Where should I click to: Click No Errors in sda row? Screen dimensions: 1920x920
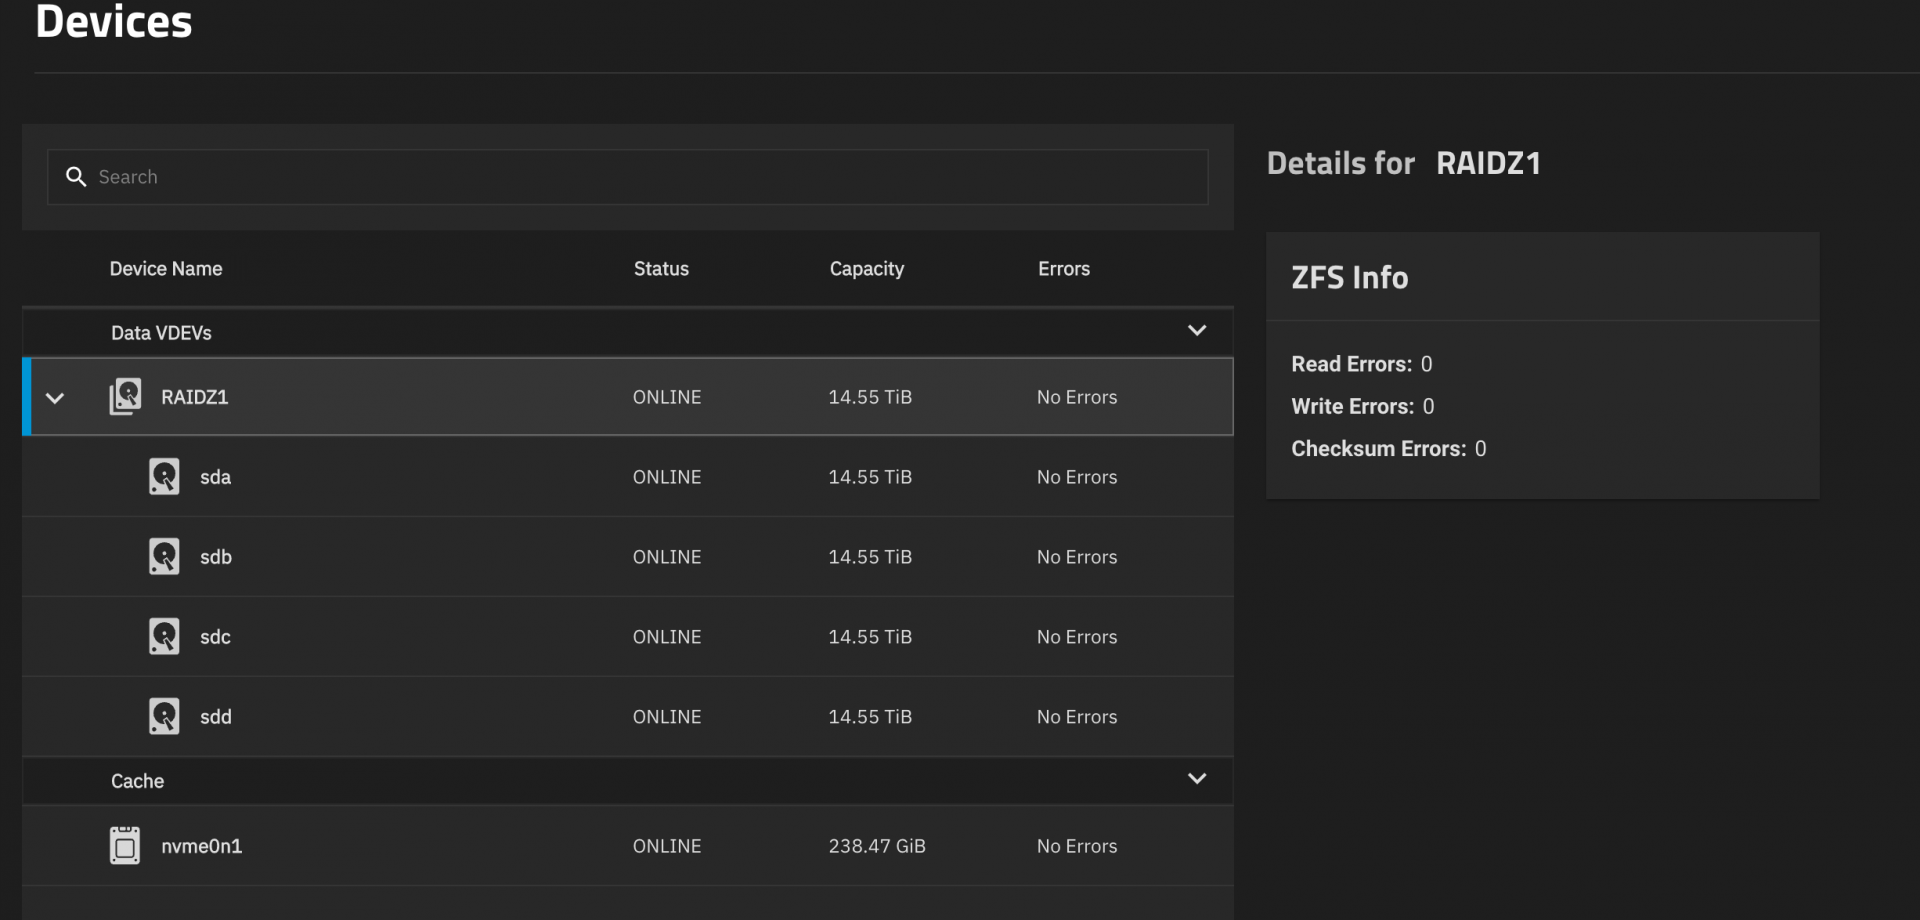(1077, 478)
